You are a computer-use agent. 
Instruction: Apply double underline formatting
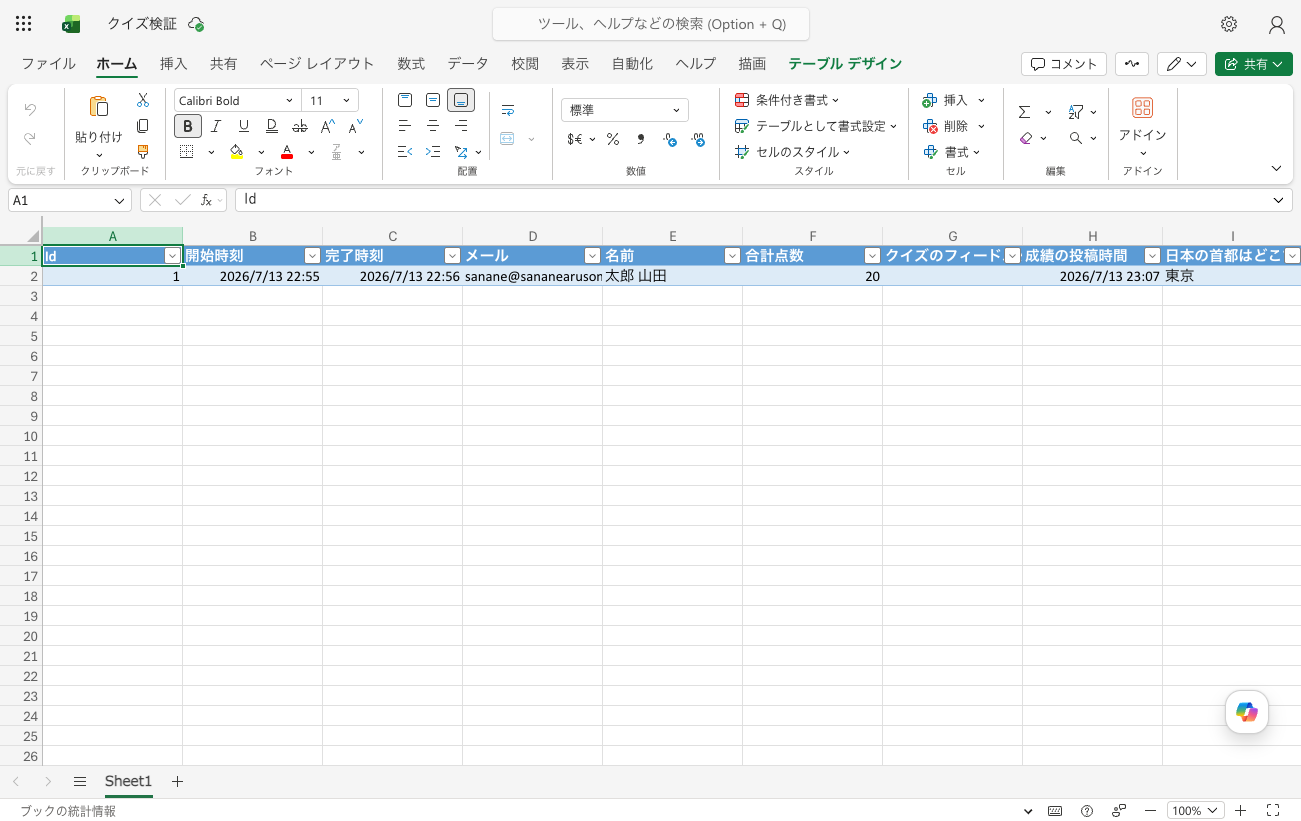tap(271, 126)
